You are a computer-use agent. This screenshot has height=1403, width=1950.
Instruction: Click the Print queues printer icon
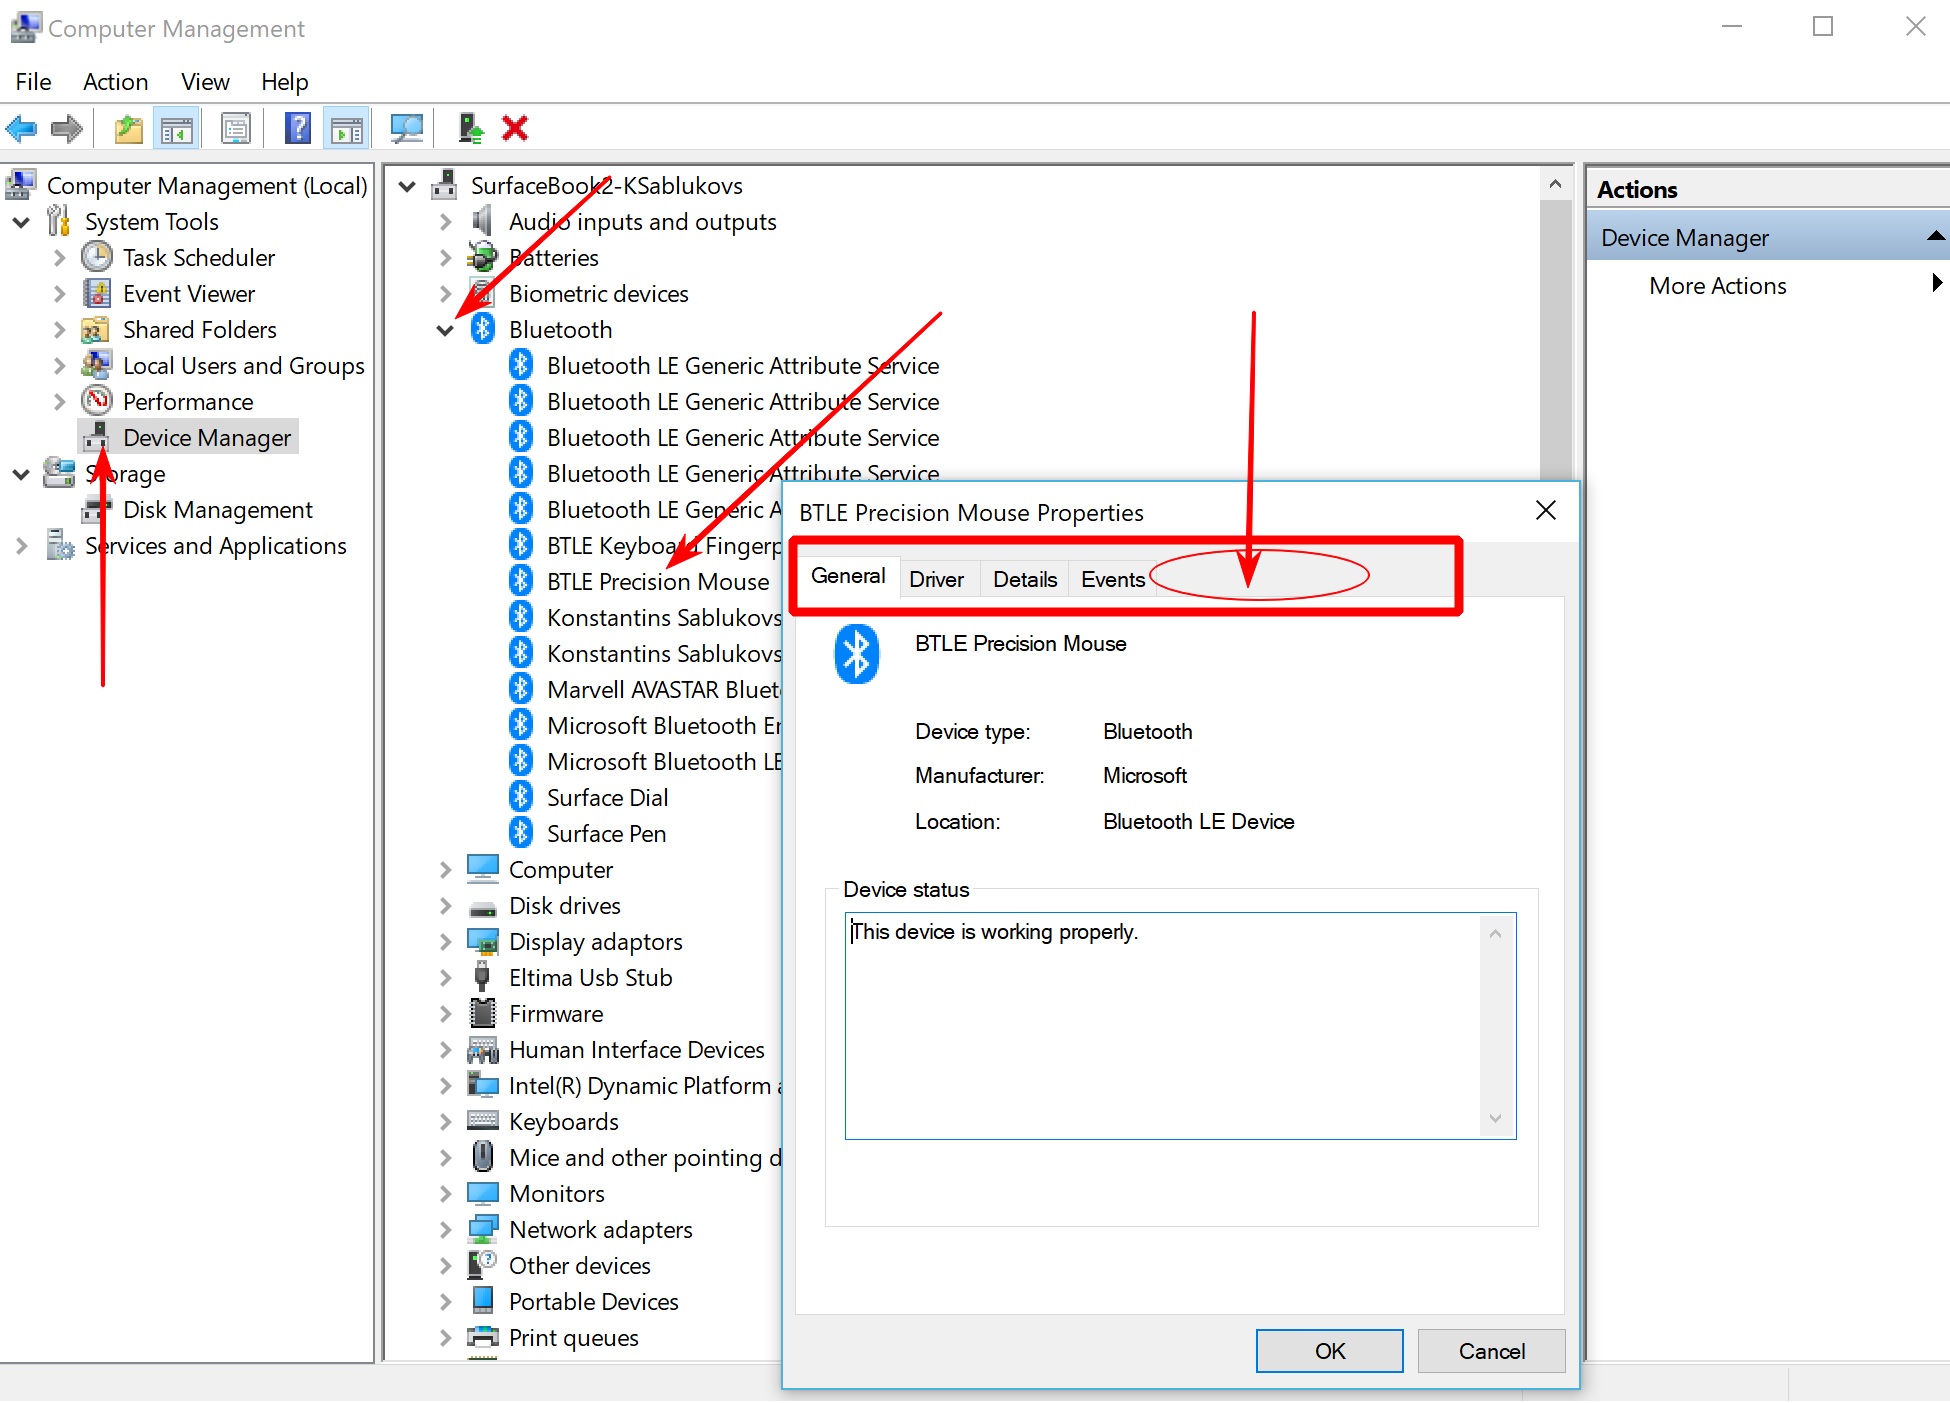coord(483,1337)
